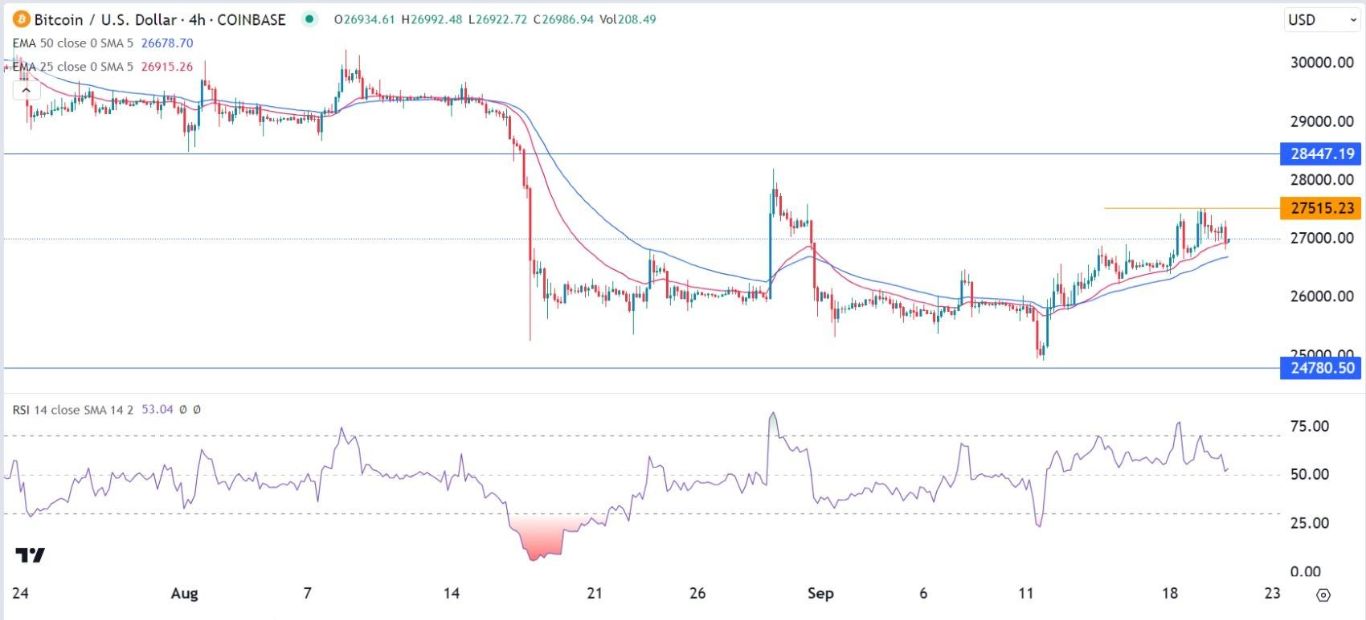Toggle the blue 24780.50 price level label
Viewport: 1366px width, 620px height.
(1318, 368)
